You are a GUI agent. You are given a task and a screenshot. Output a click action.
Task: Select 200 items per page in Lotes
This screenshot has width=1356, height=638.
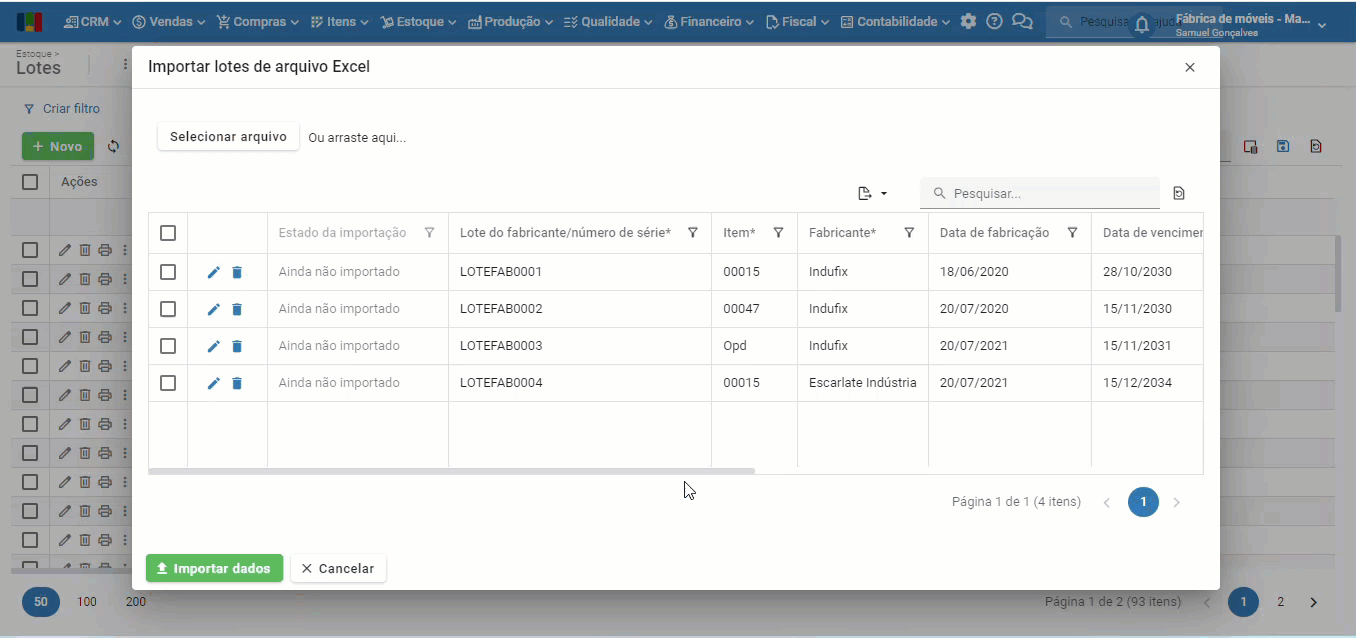point(135,602)
